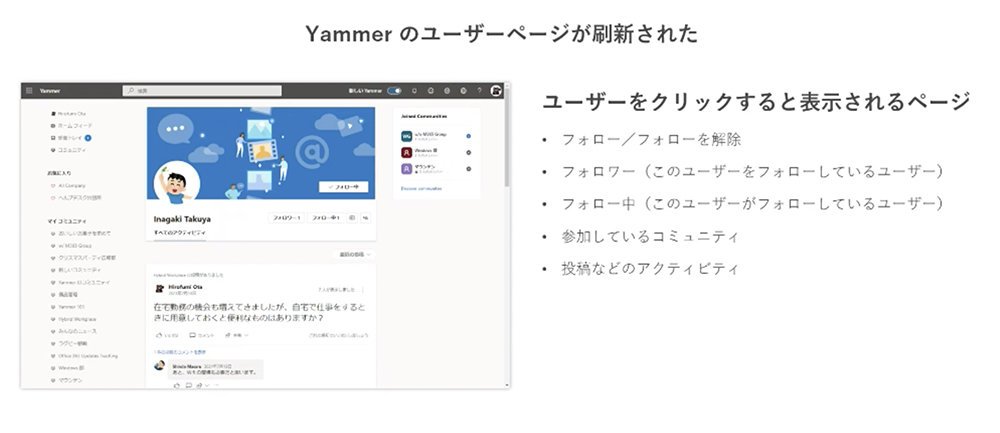
Task: Open the profile avatar in top-right header
Action: [x=496, y=91]
